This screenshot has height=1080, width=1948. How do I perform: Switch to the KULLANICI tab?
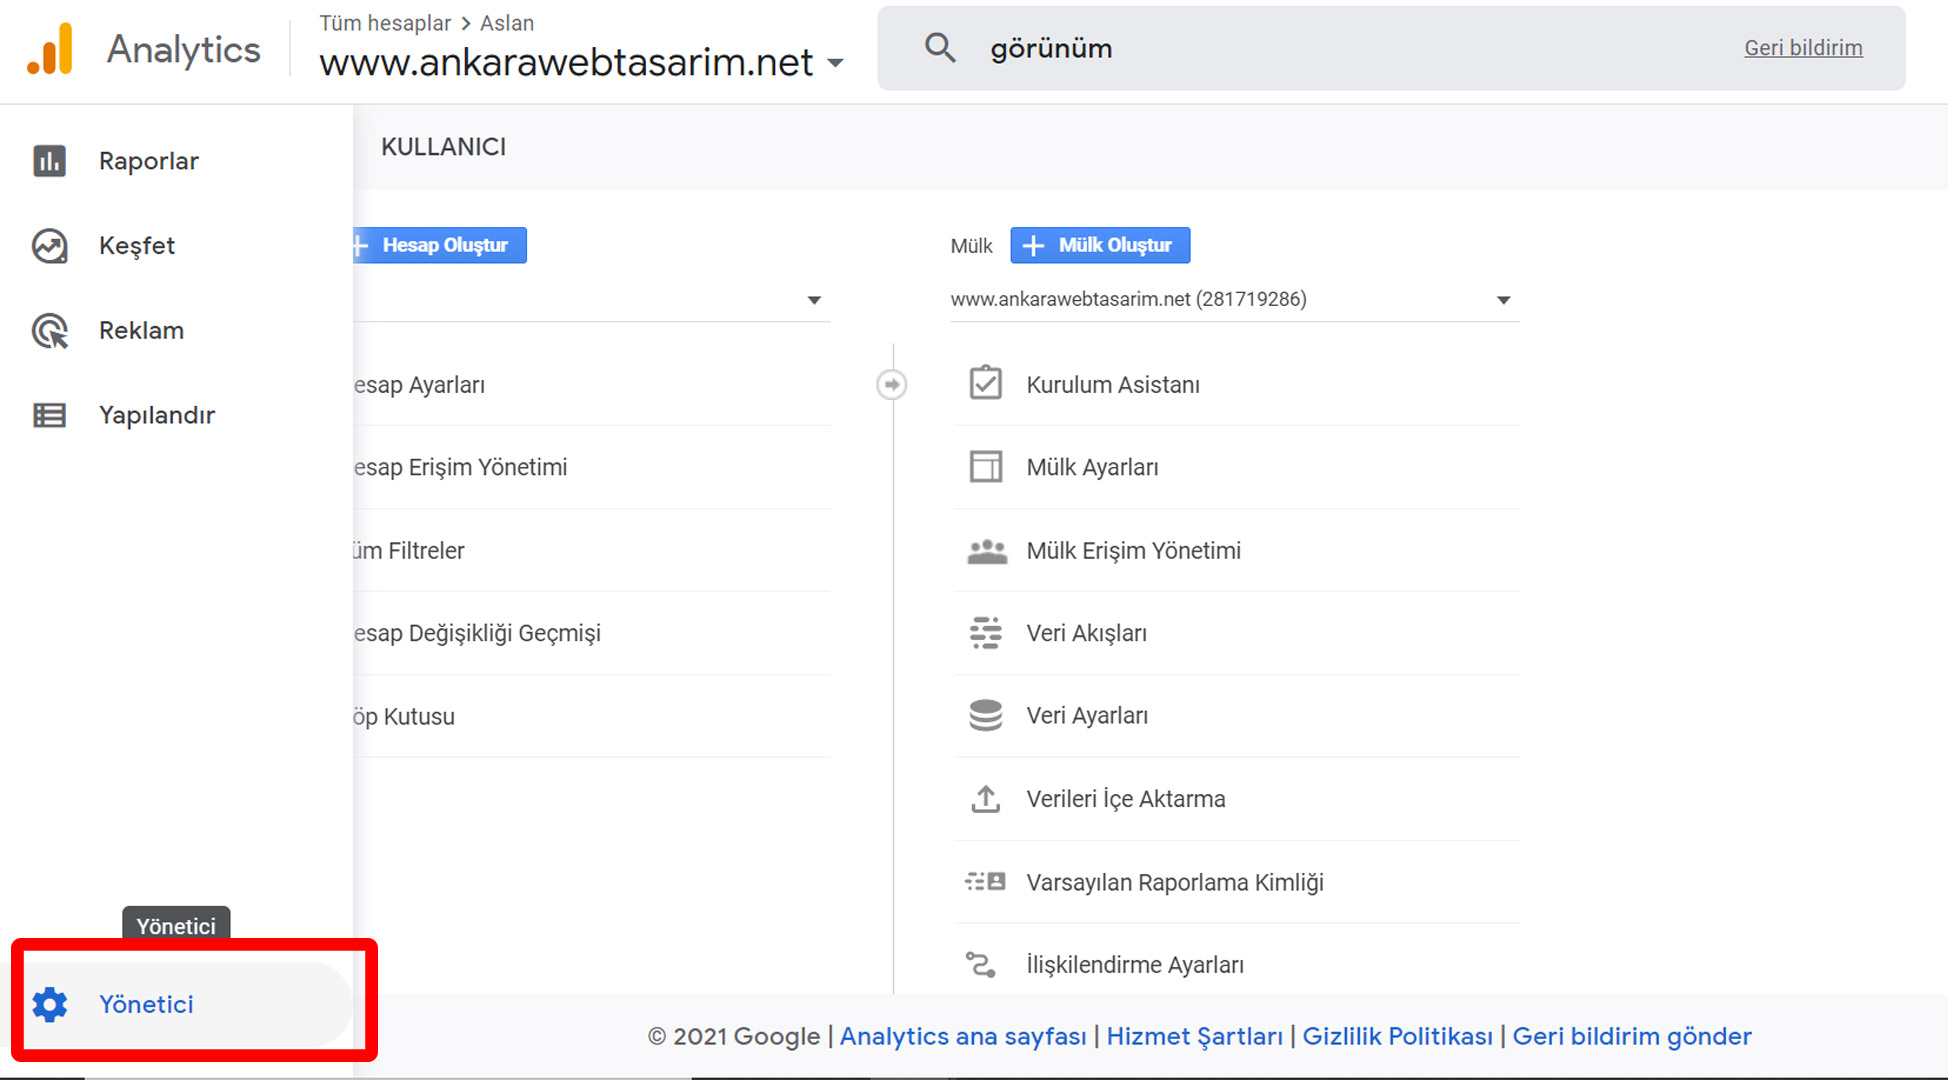[x=443, y=146]
